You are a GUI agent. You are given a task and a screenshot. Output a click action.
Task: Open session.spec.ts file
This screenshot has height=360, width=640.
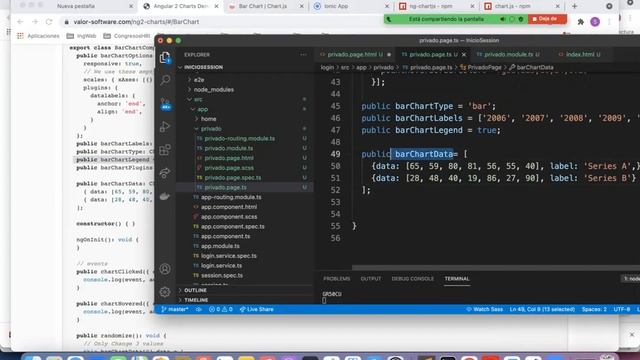pos(222,276)
